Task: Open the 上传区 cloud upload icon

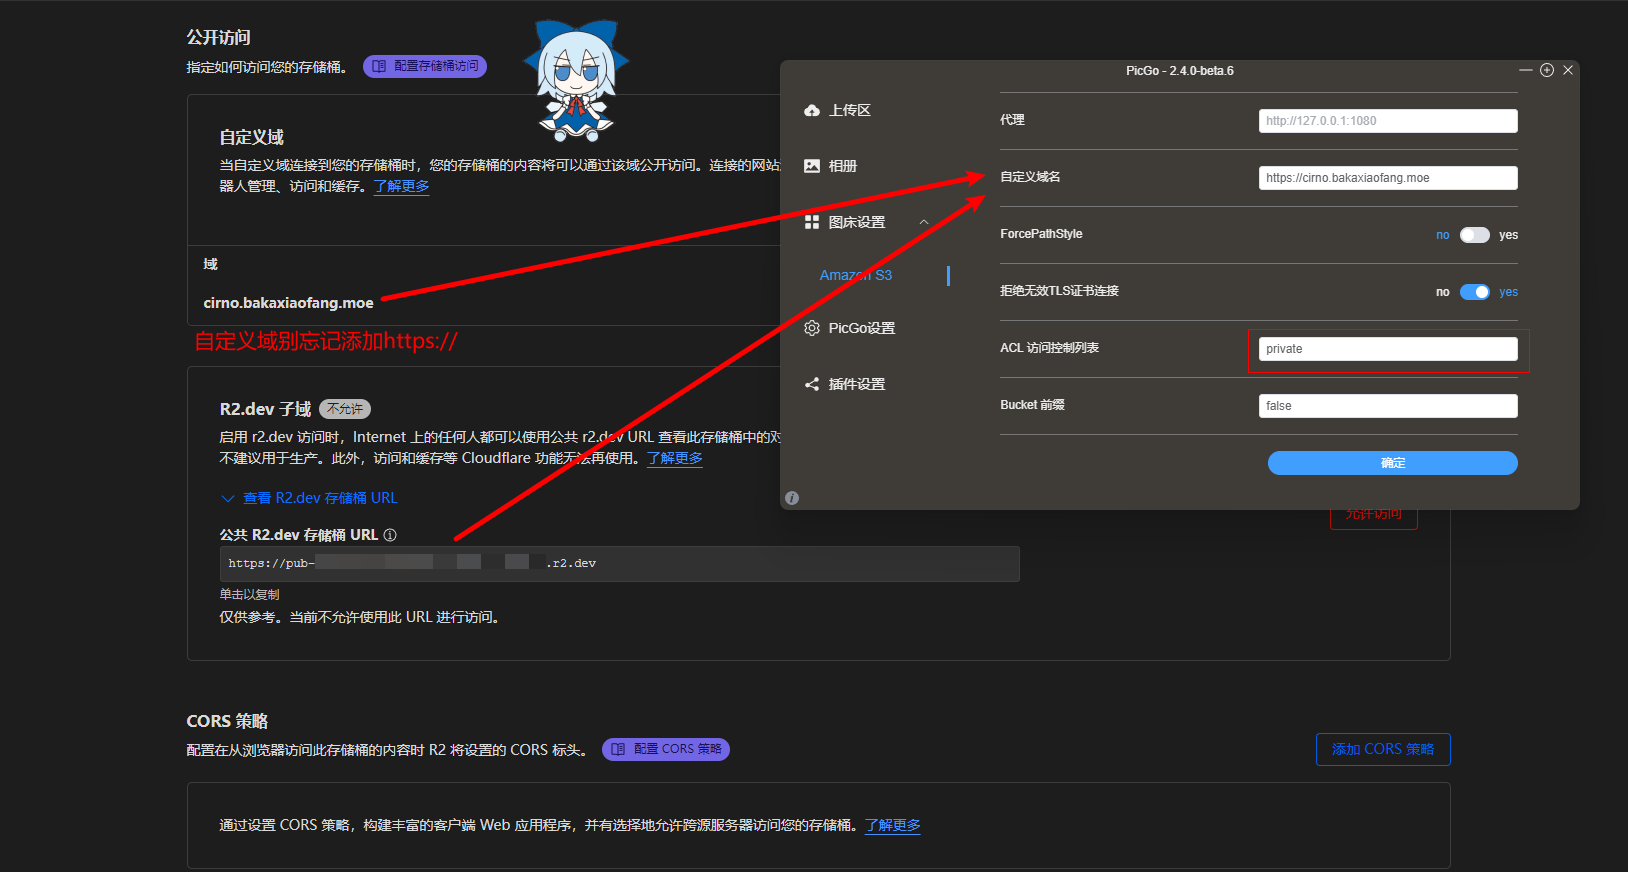Action: [812, 110]
